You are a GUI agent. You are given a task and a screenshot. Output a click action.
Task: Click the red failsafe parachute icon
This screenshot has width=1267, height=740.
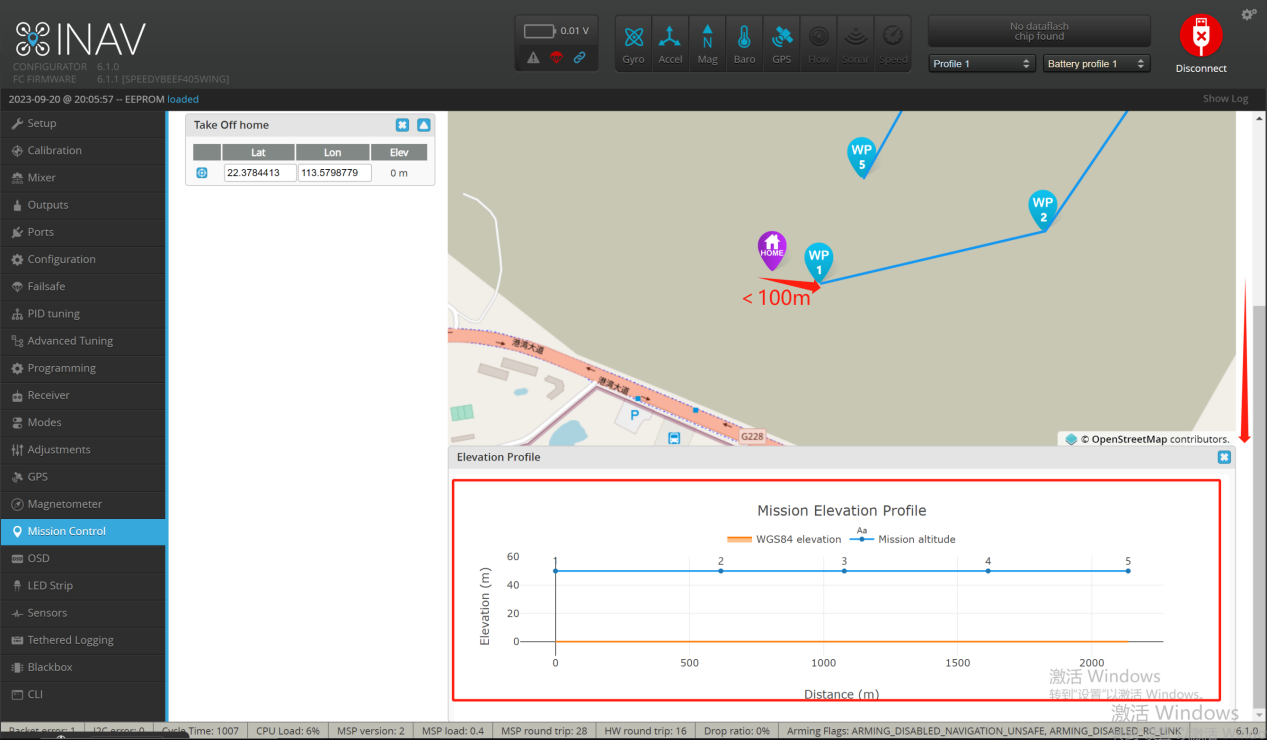[557, 58]
